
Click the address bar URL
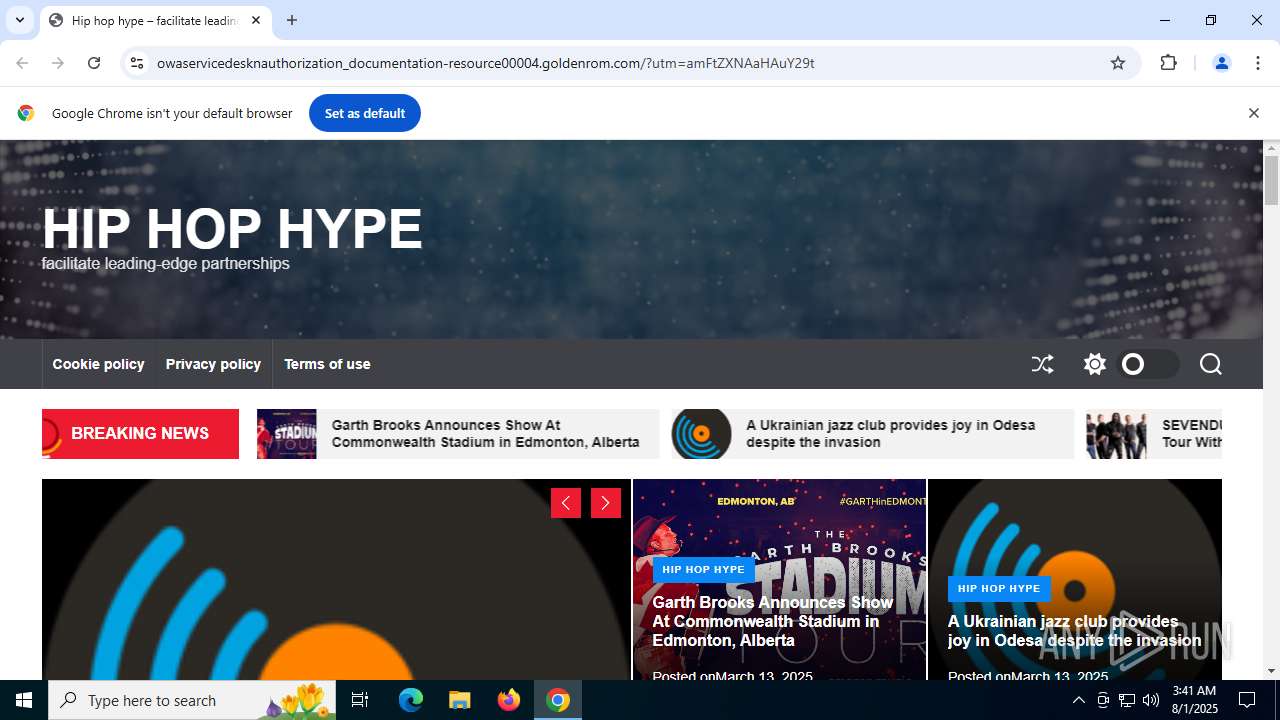pos(485,63)
